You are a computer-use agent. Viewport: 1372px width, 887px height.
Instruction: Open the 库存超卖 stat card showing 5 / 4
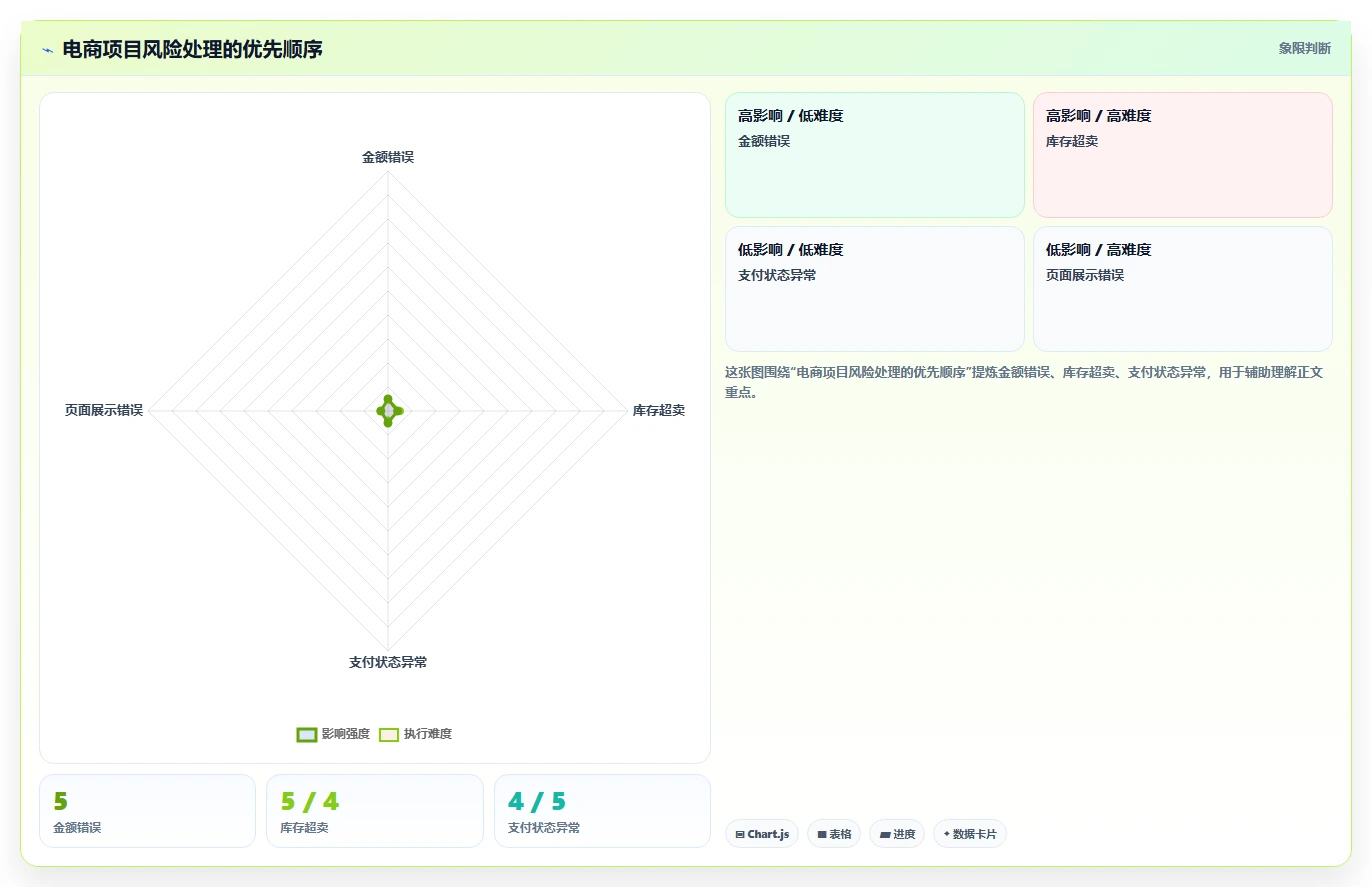click(x=375, y=811)
